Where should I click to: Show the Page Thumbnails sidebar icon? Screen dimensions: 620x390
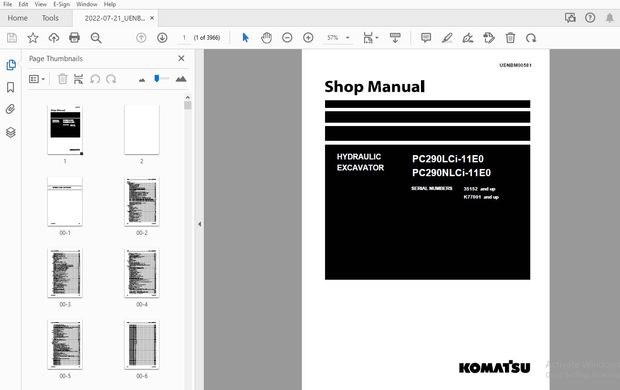click(x=11, y=65)
